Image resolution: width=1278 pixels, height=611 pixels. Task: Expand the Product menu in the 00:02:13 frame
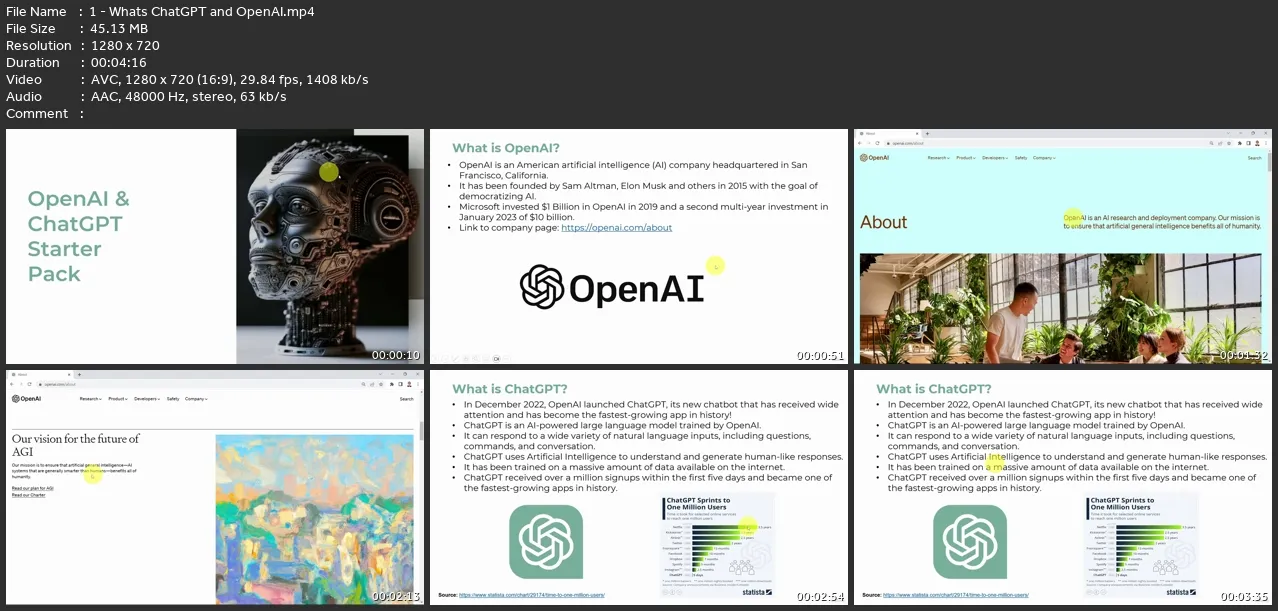pyautogui.click(x=118, y=399)
